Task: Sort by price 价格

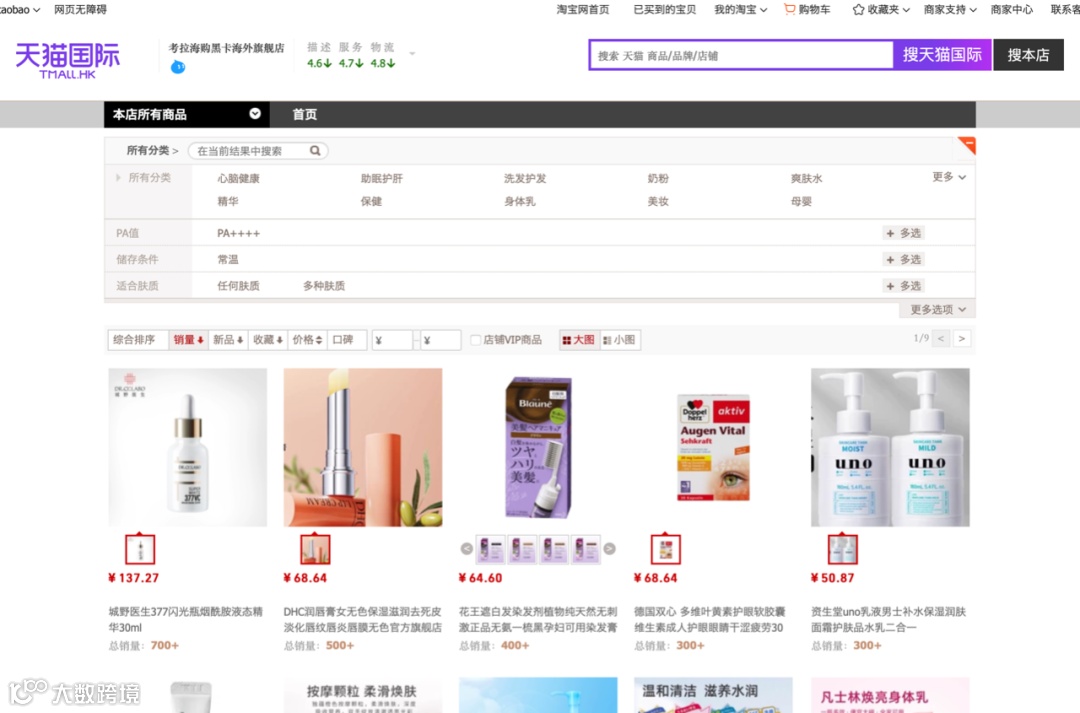Action: 307,340
